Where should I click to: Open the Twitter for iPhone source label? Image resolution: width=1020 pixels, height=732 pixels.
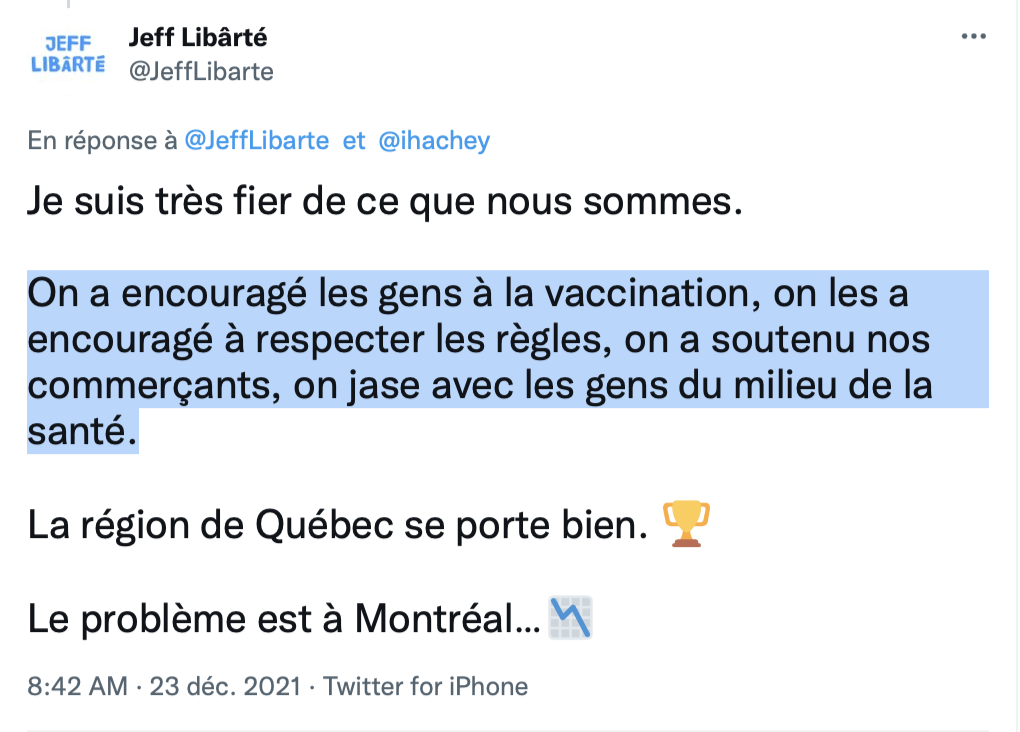point(425,686)
